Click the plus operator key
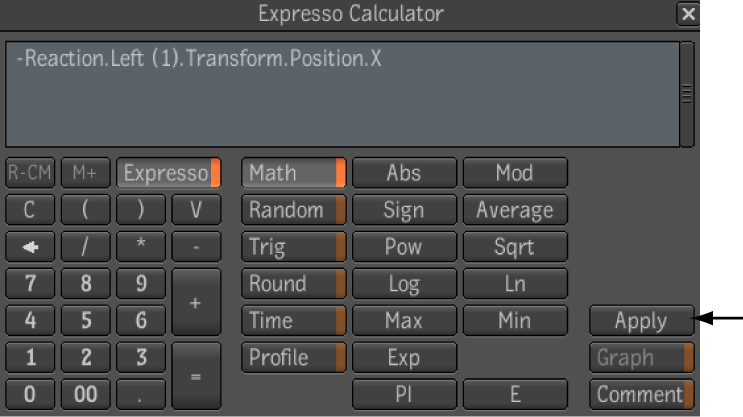The height and width of the screenshot is (417, 743). pos(196,302)
